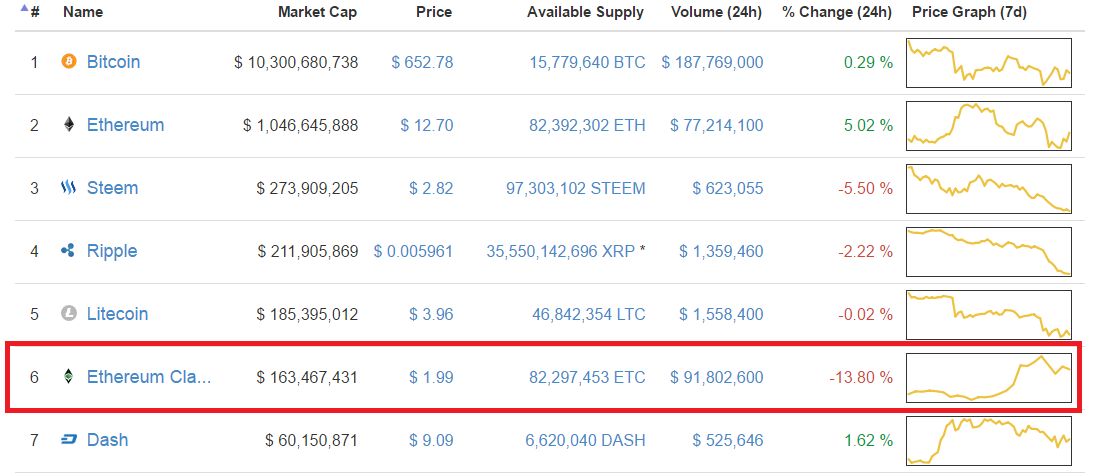Click the Ethereum diamond icon
Screen dimensions: 1098x476
click(x=69, y=125)
